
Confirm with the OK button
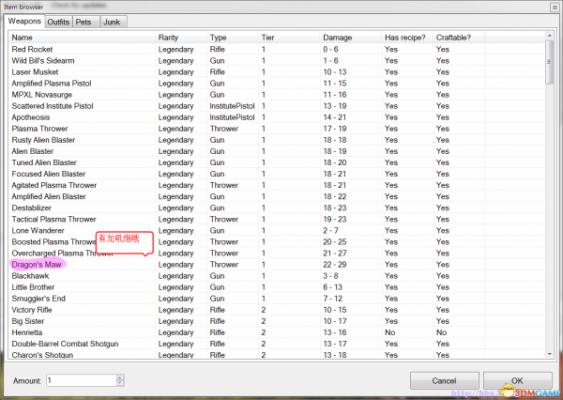(x=517, y=381)
